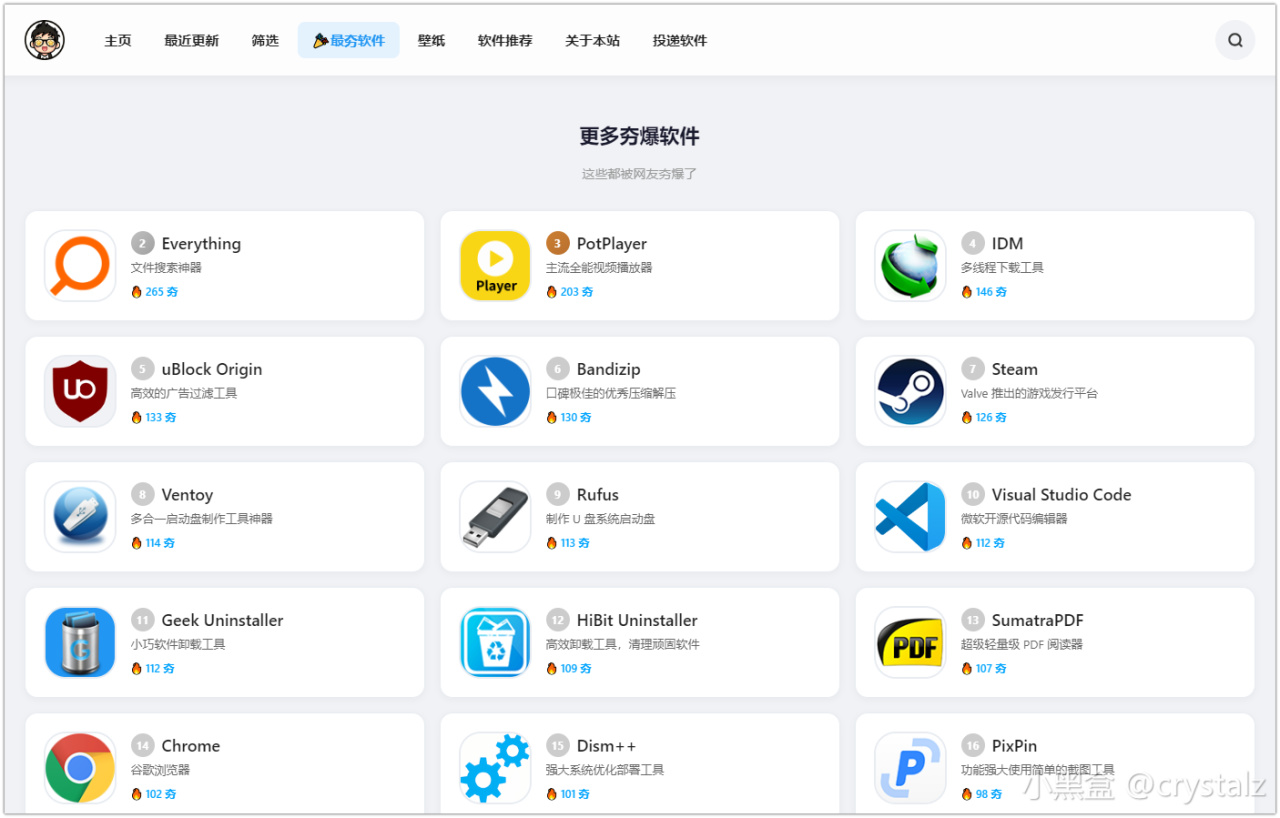Image resolution: width=1280 pixels, height=818 pixels.
Task: Open the Rufus title link
Action: (x=598, y=494)
